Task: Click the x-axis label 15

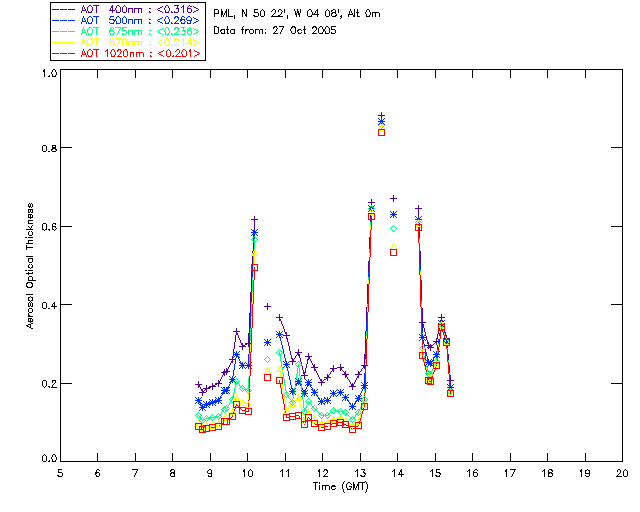Action: coord(435,473)
